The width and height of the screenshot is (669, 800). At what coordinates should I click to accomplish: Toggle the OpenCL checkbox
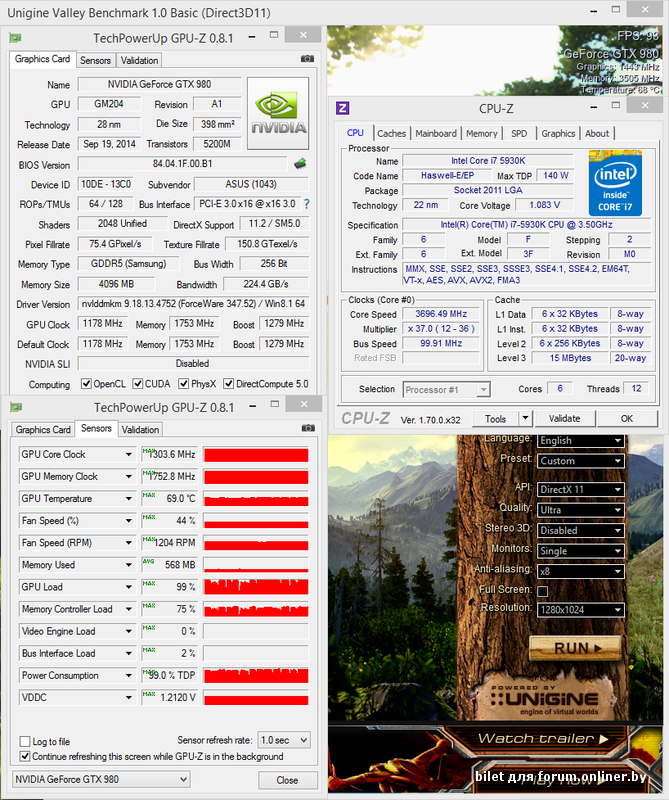pyautogui.click(x=86, y=384)
